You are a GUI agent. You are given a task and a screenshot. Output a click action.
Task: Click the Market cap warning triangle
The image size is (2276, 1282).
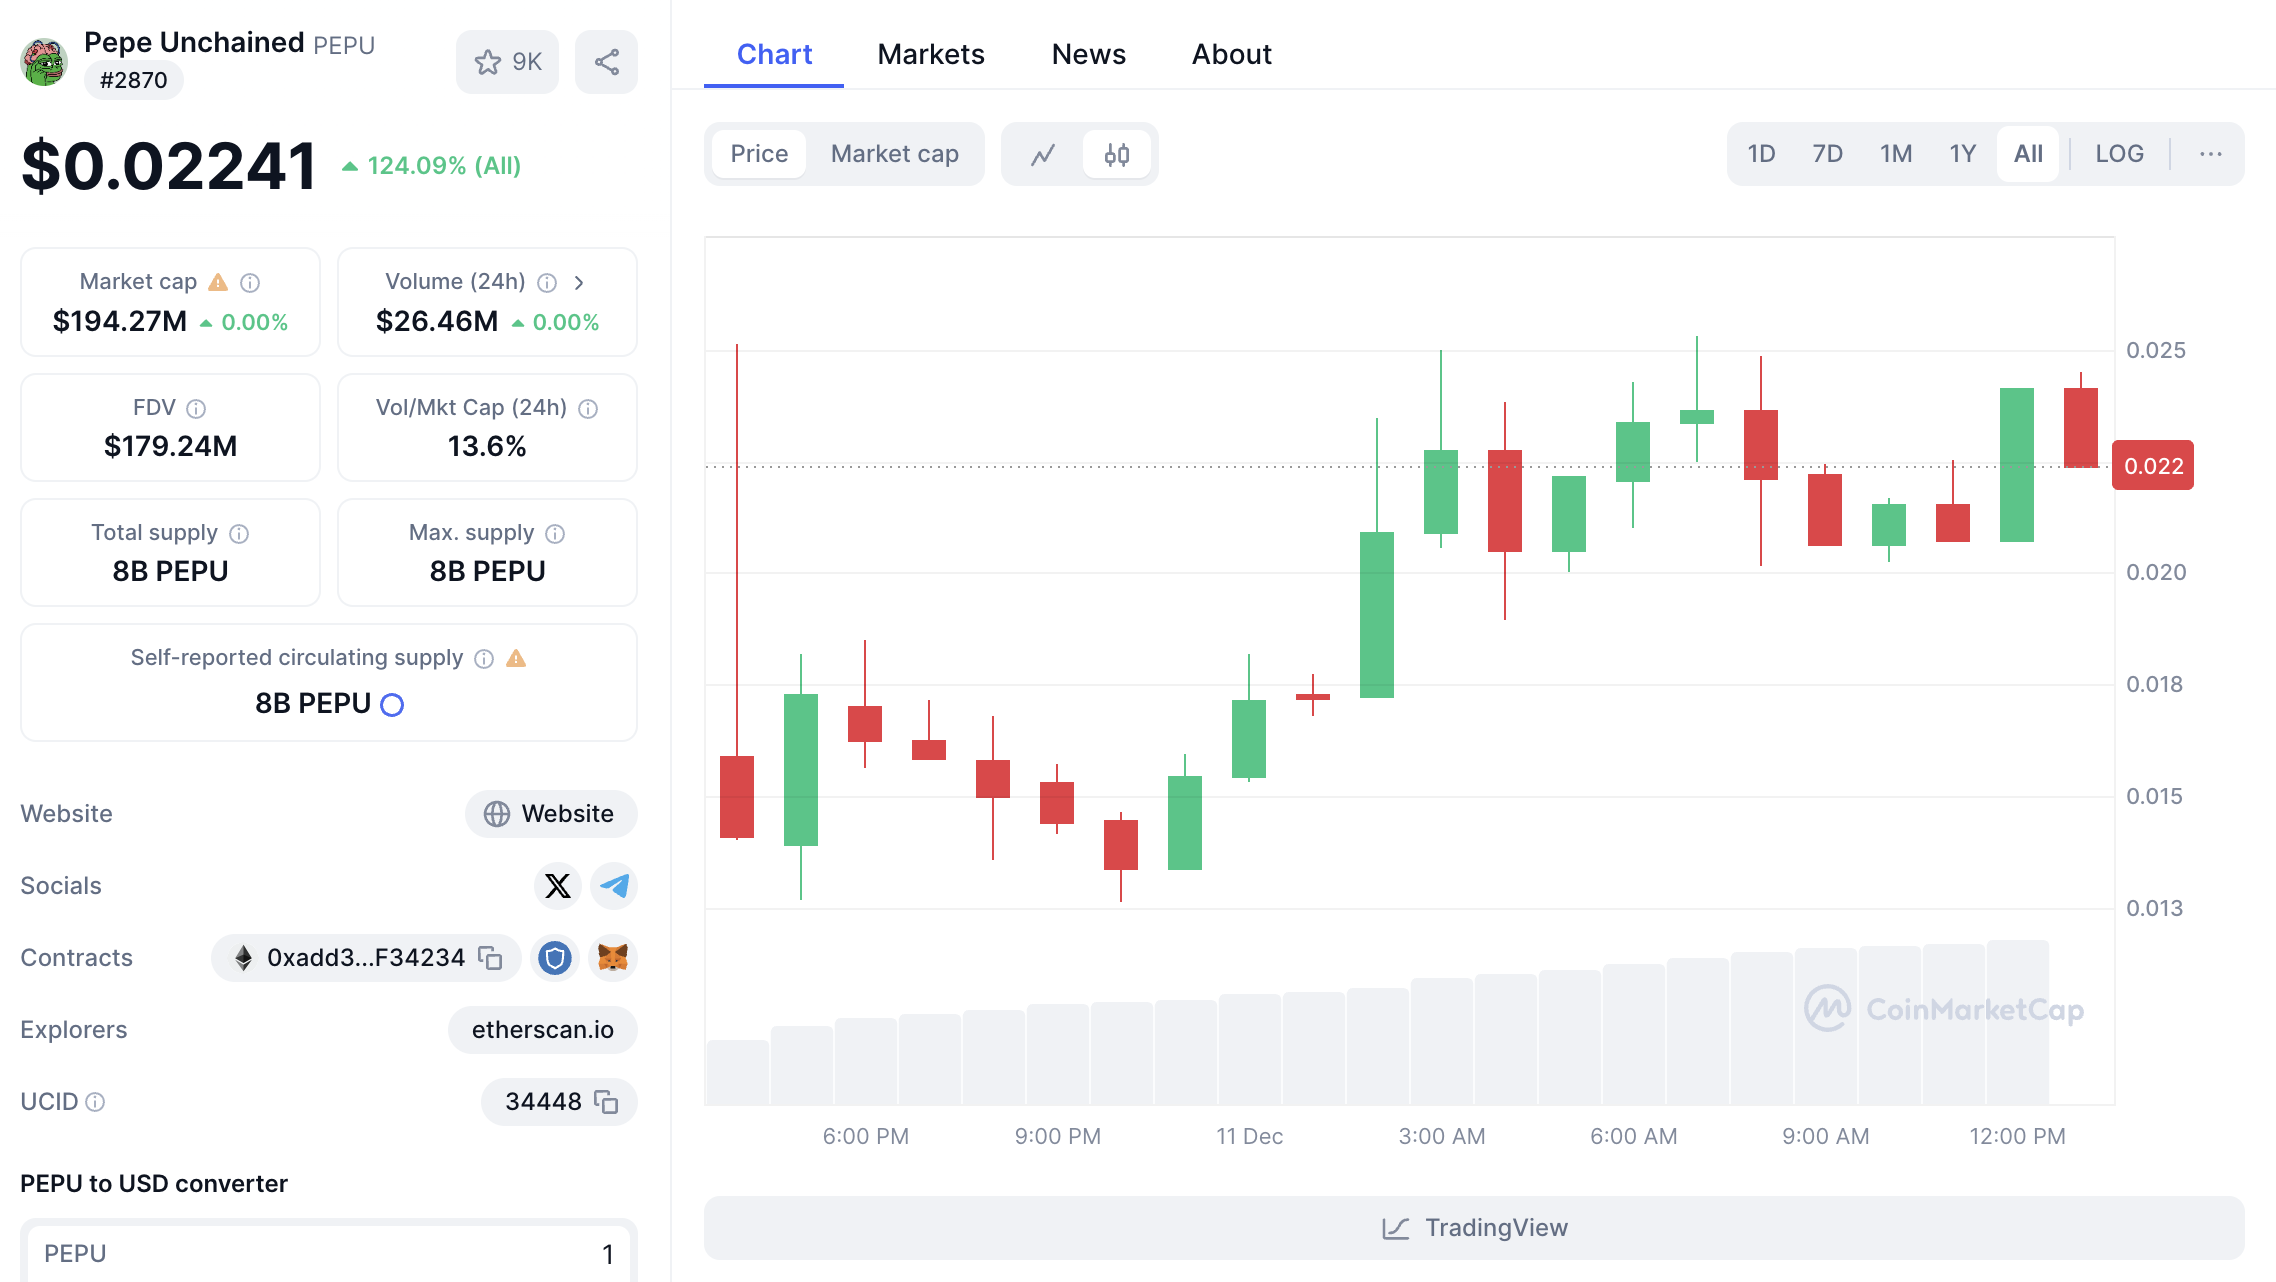pyautogui.click(x=218, y=282)
